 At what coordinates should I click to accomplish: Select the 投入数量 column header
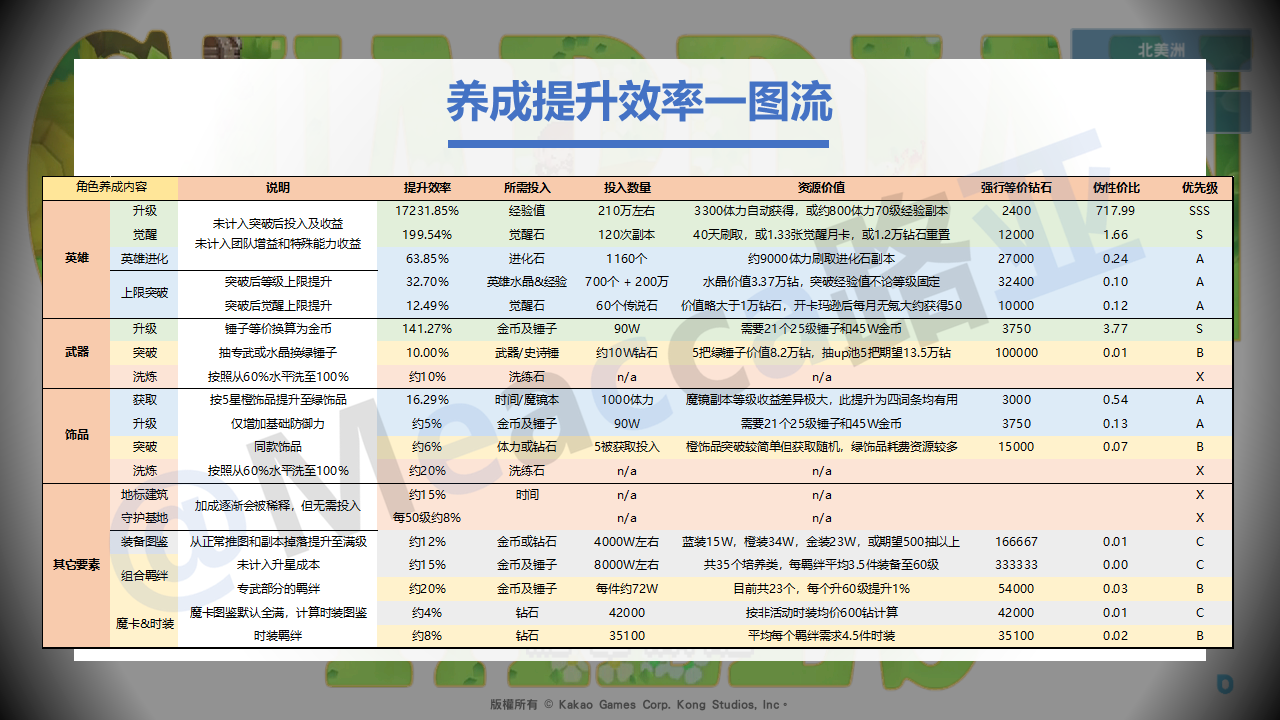[627, 188]
